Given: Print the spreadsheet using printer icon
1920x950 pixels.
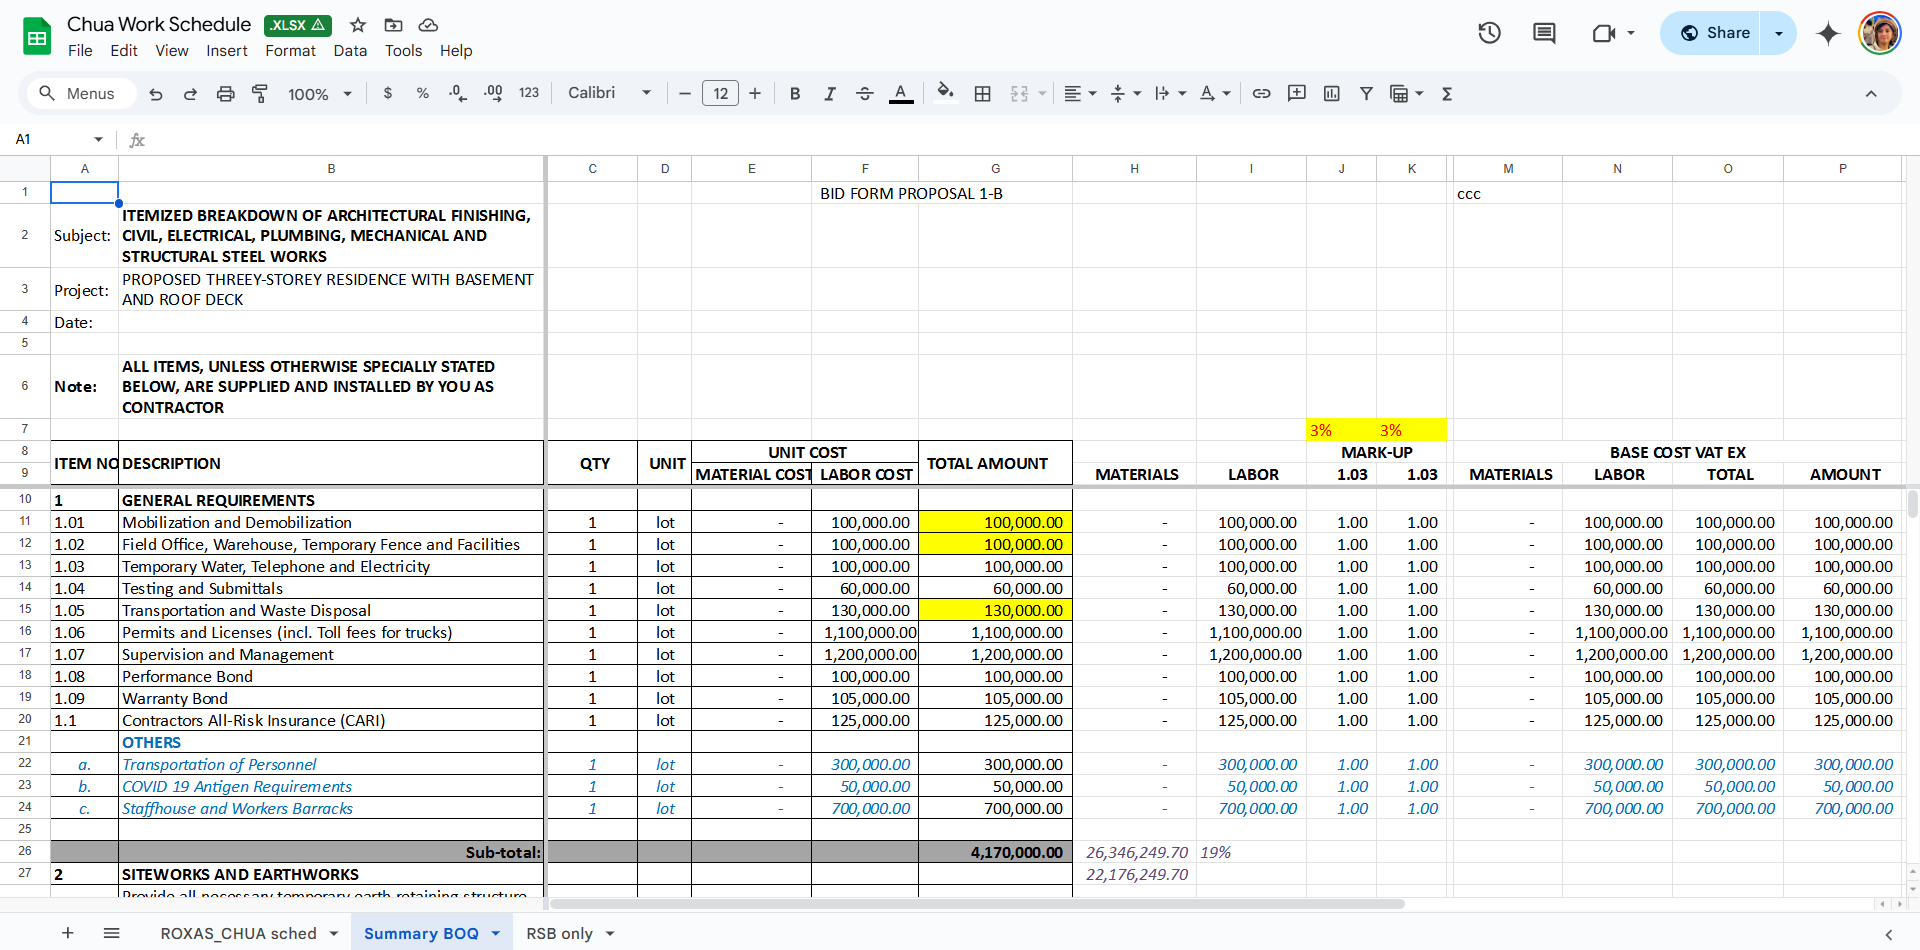Looking at the screenshot, I should [226, 94].
